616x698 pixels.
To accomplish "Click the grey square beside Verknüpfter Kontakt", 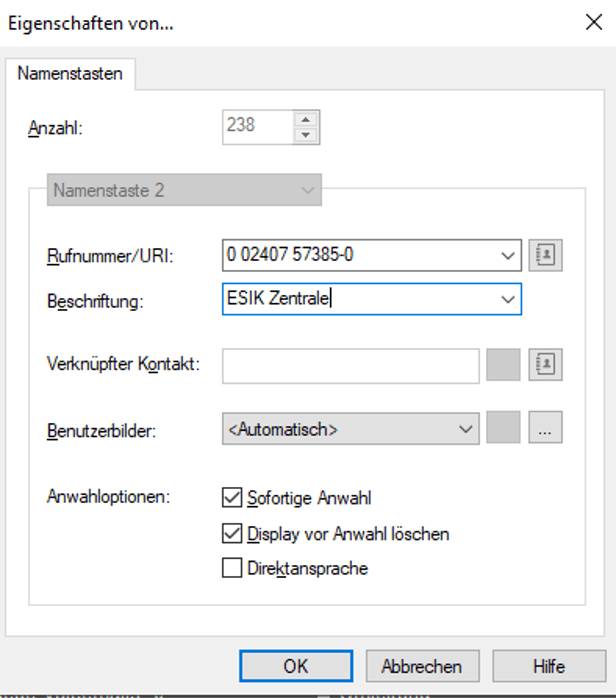I will click(503, 365).
